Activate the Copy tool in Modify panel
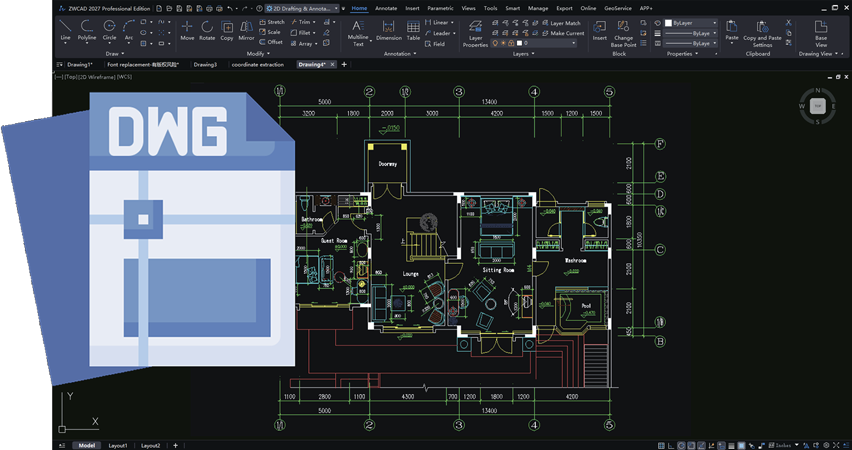852x450 pixels. [x=227, y=30]
